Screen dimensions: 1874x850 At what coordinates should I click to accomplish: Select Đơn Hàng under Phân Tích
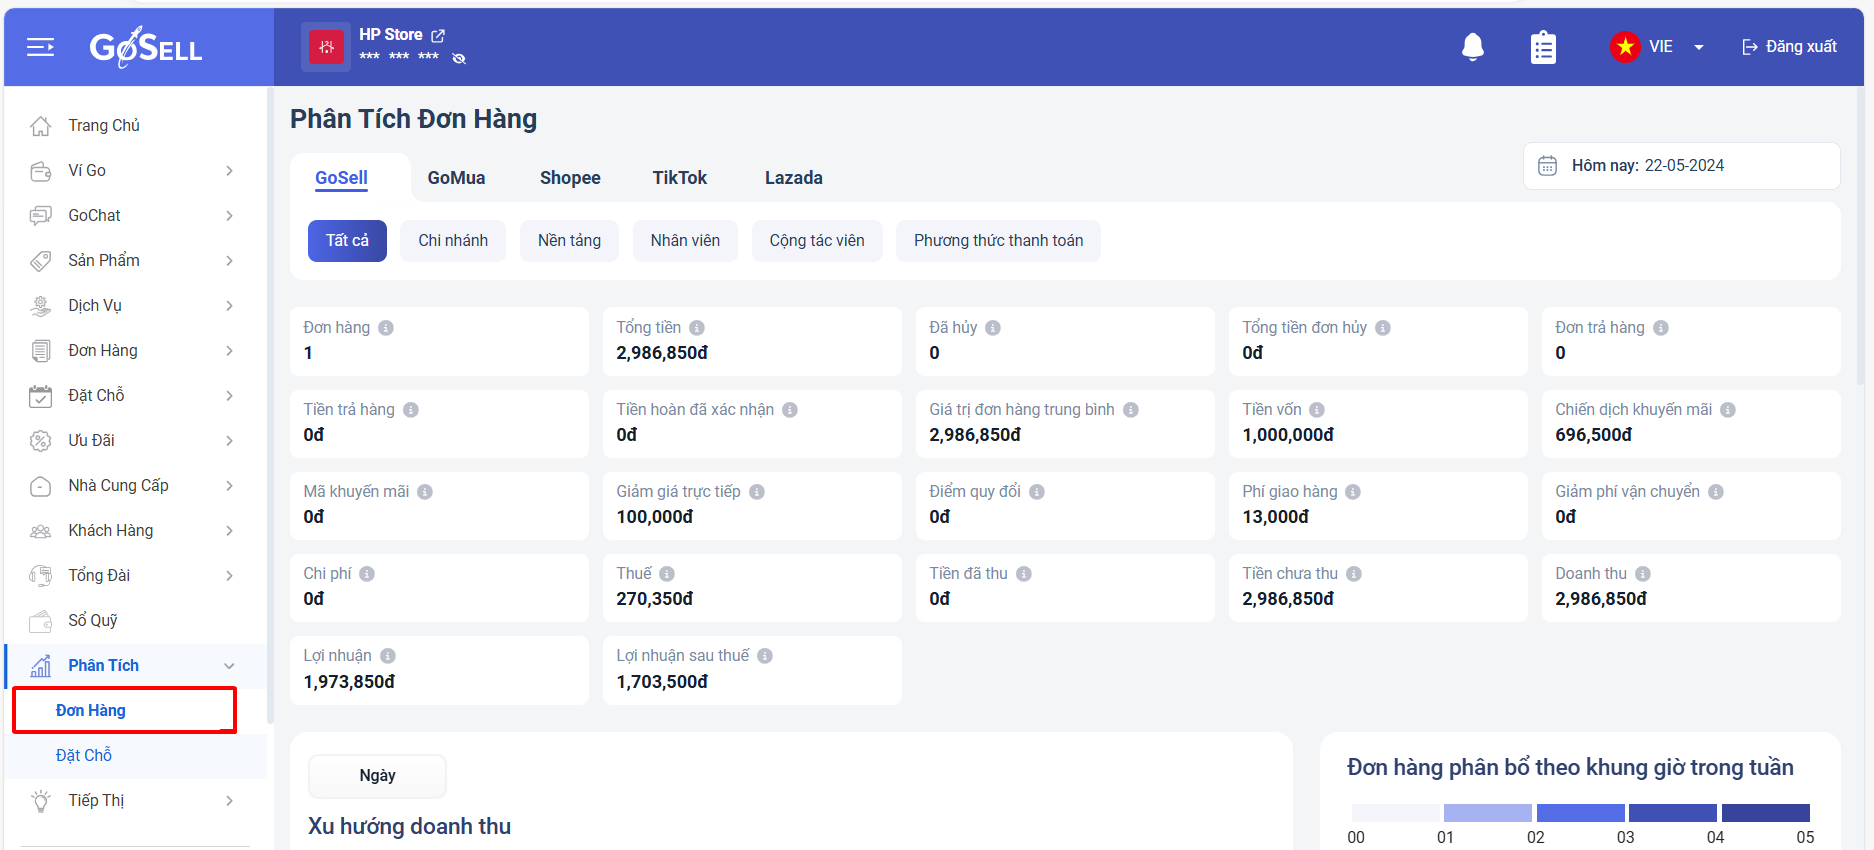pyautogui.click(x=91, y=710)
